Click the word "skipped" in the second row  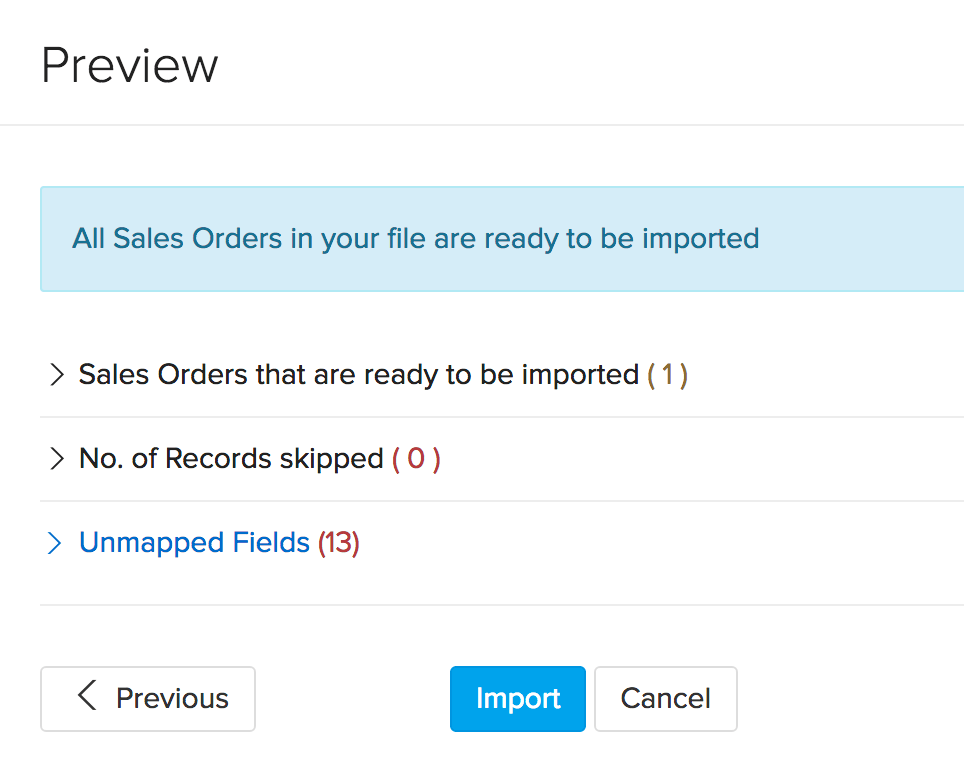click(334, 459)
